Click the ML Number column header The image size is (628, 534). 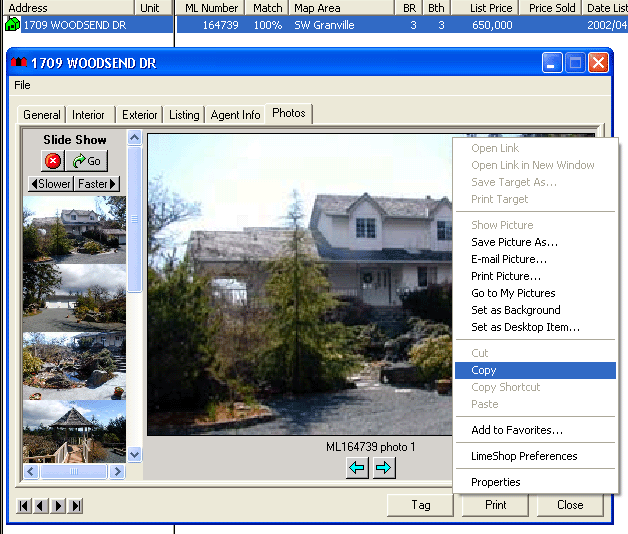point(209,8)
